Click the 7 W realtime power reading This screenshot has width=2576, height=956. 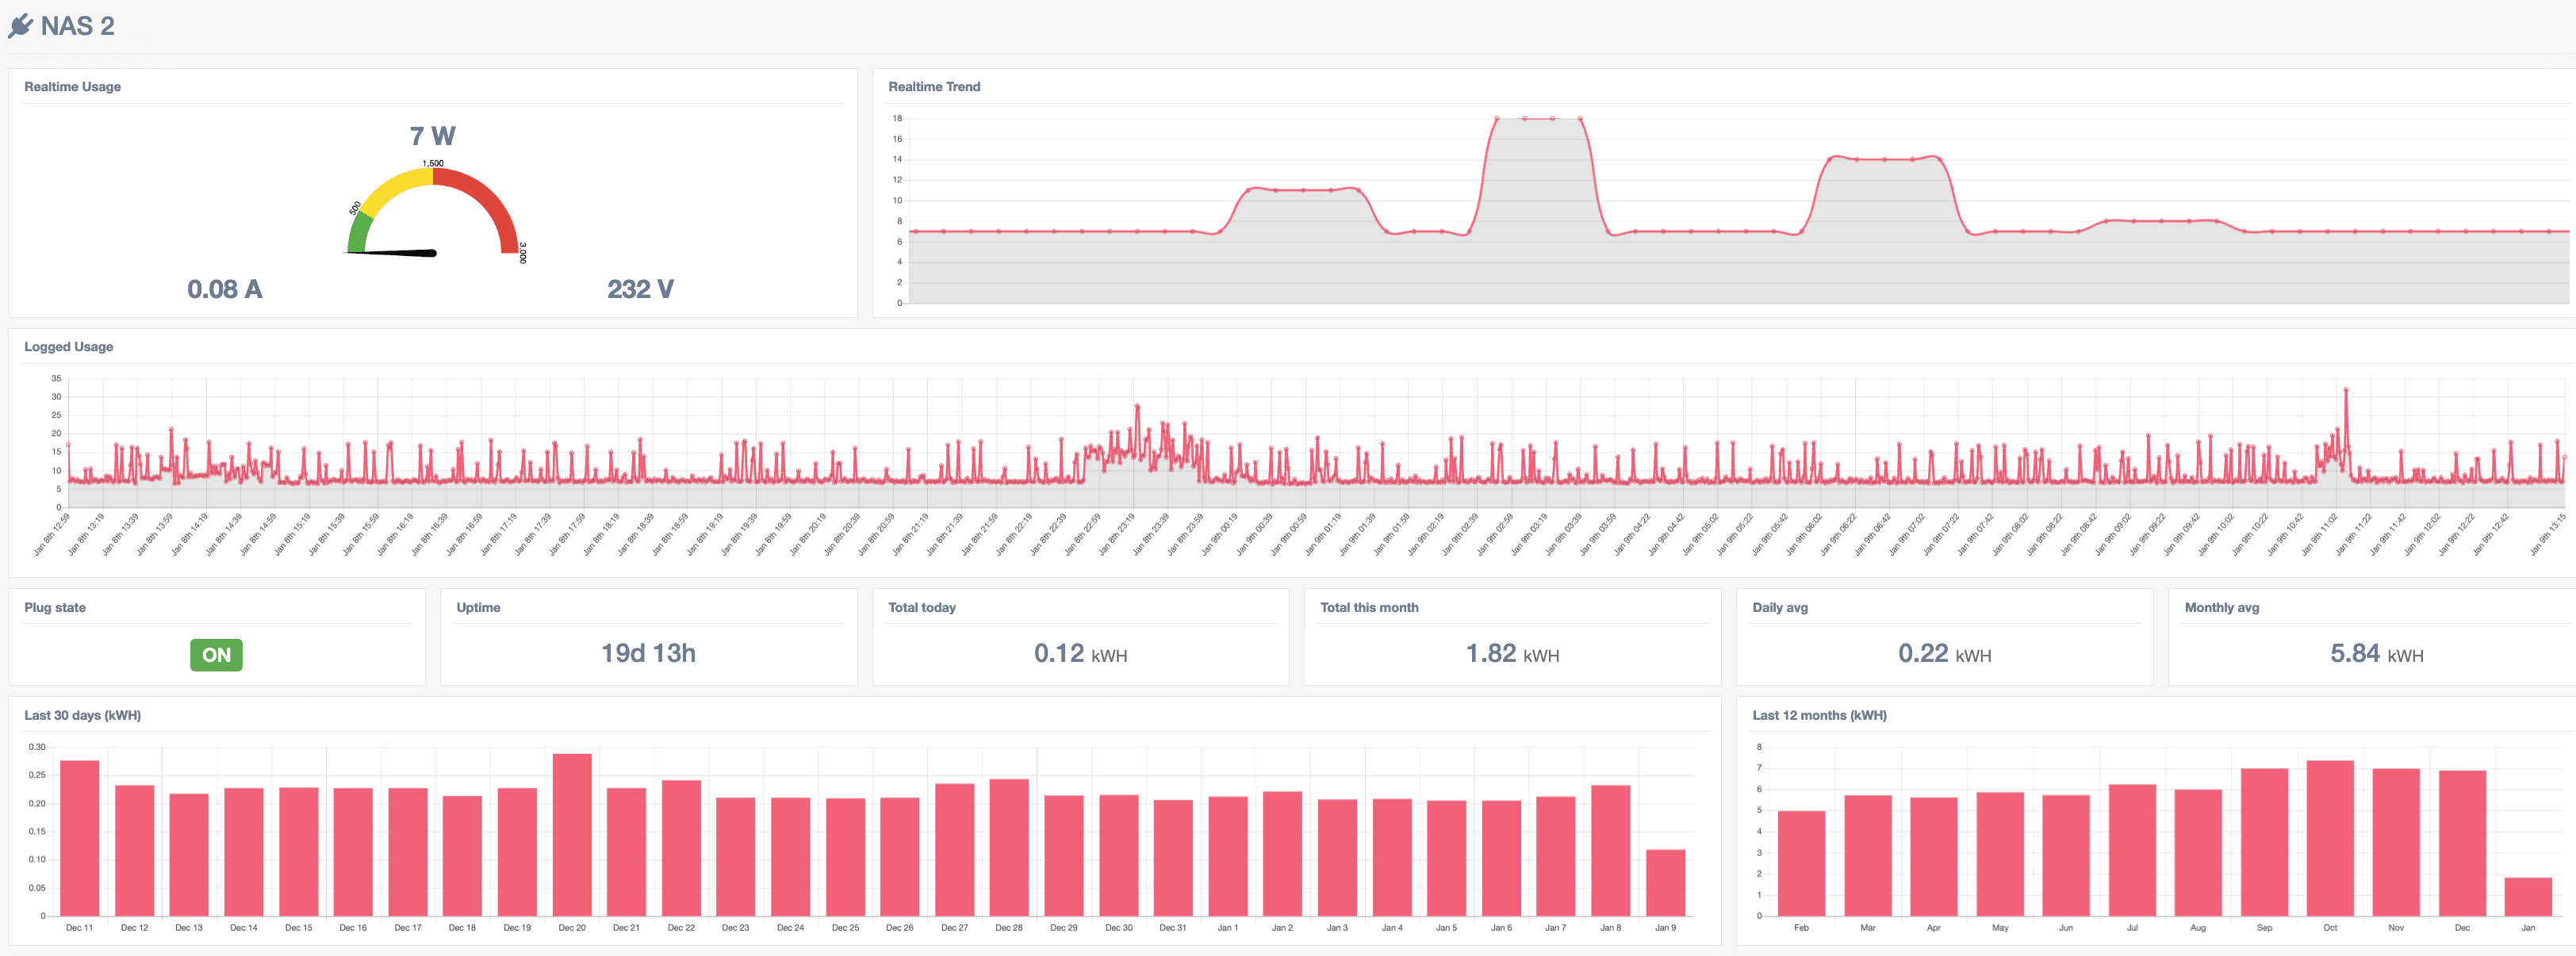(x=432, y=136)
